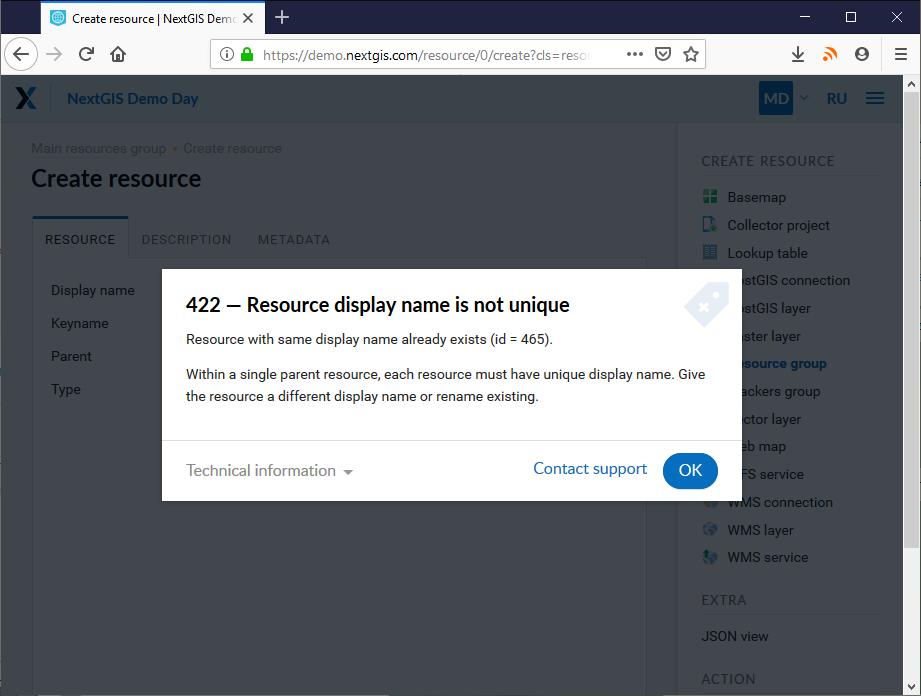Expand the dropdown arrow beside MD avatar
Viewport: 921px width, 696px height.
pos(804,98)
